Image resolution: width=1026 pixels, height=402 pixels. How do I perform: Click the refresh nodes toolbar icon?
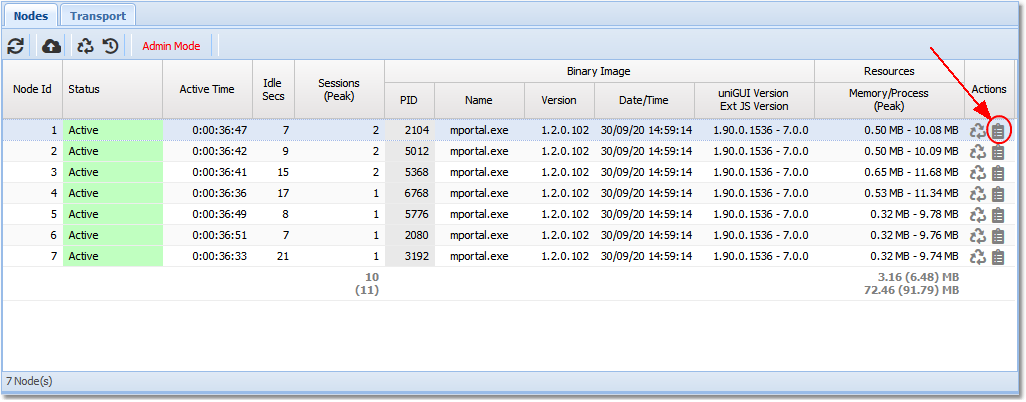click(x=16, y=46)
